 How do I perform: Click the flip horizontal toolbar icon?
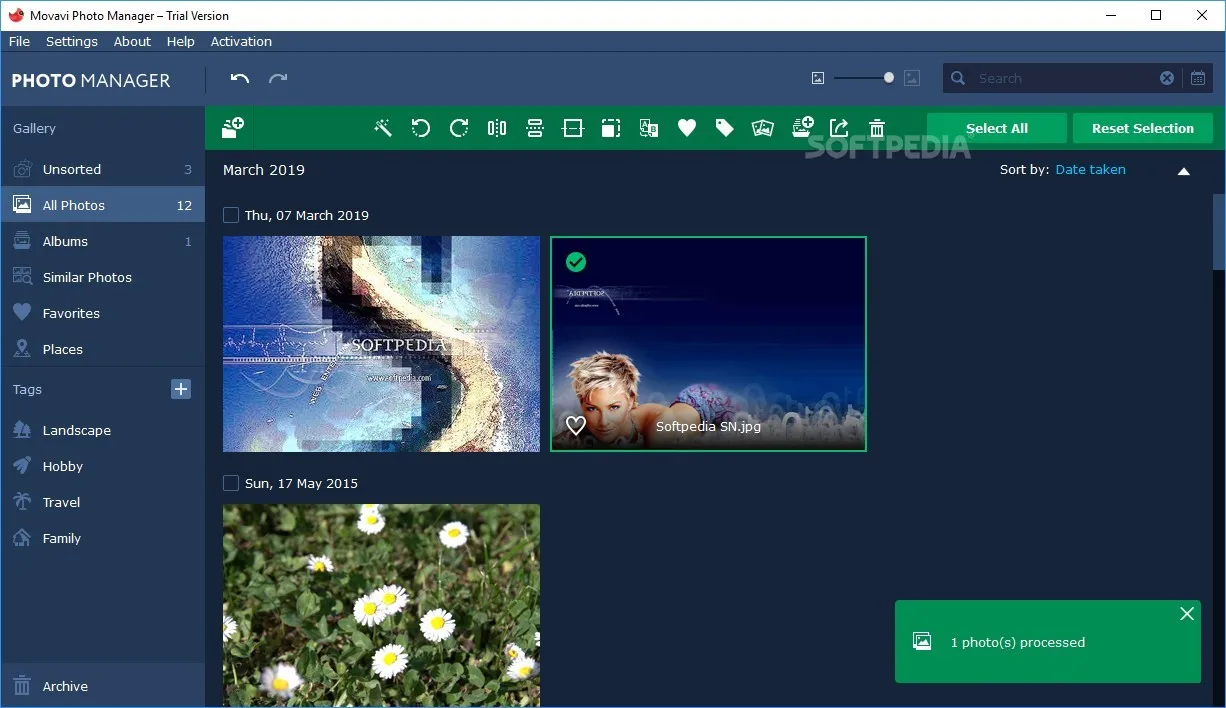tap(497, 128)
